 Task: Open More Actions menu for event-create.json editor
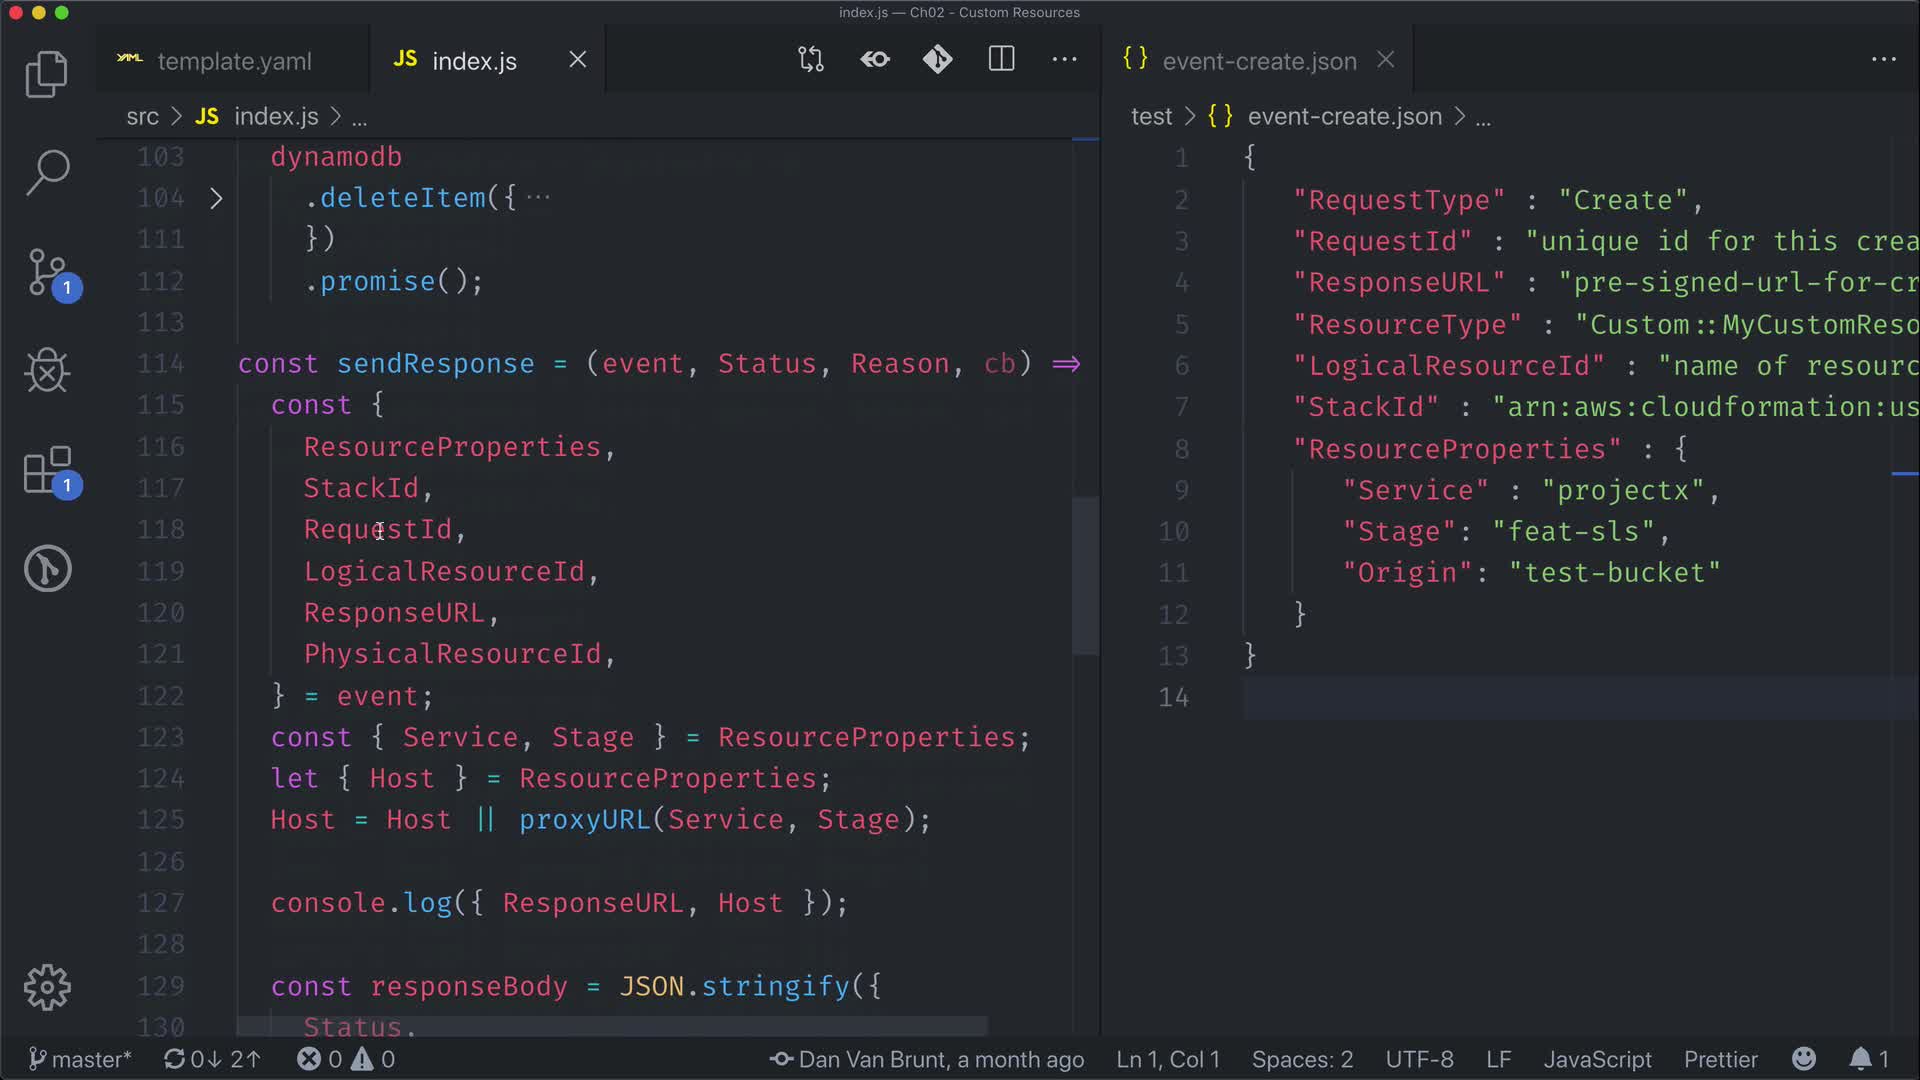pos(1884,60)
